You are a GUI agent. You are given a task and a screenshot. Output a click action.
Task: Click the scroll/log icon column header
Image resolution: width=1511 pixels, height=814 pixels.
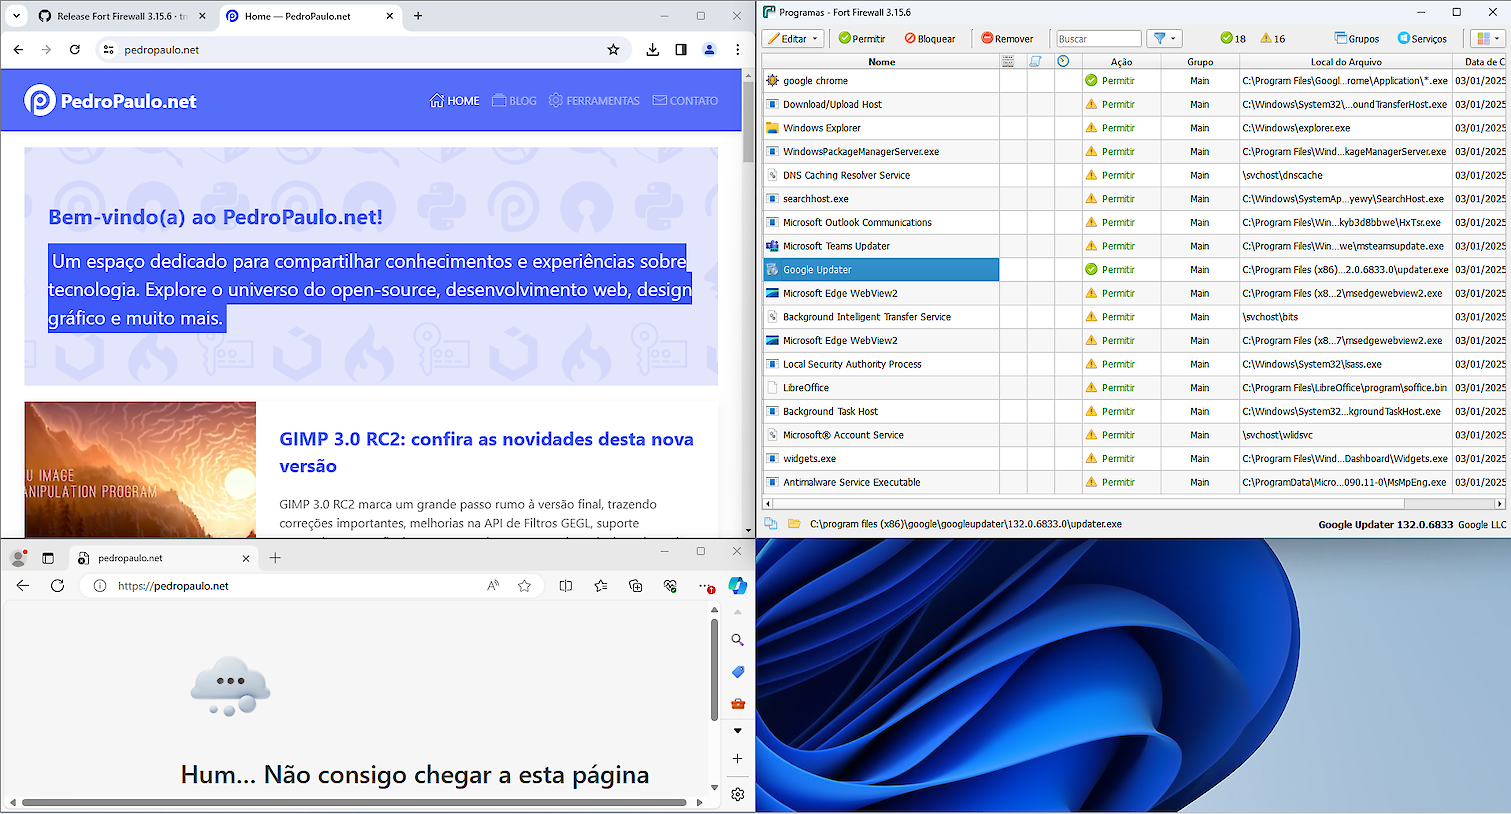point(1036,62)
